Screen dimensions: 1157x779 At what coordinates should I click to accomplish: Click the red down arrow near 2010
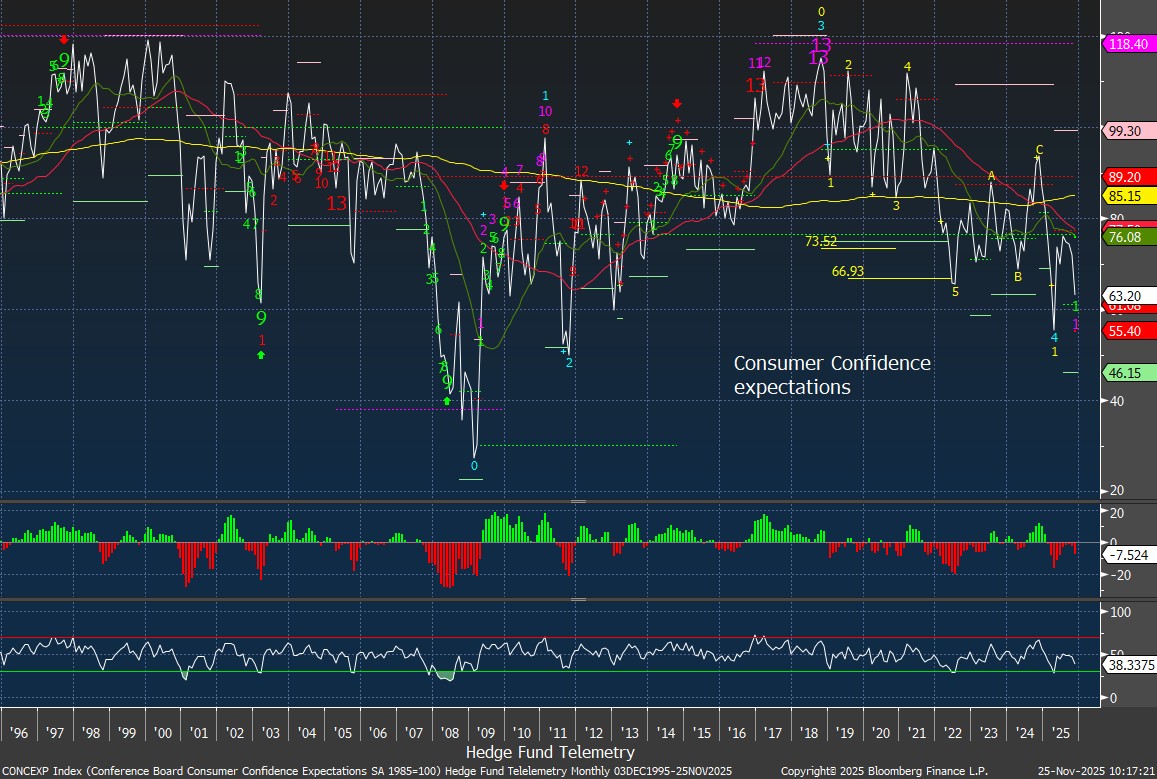point(504,185)
